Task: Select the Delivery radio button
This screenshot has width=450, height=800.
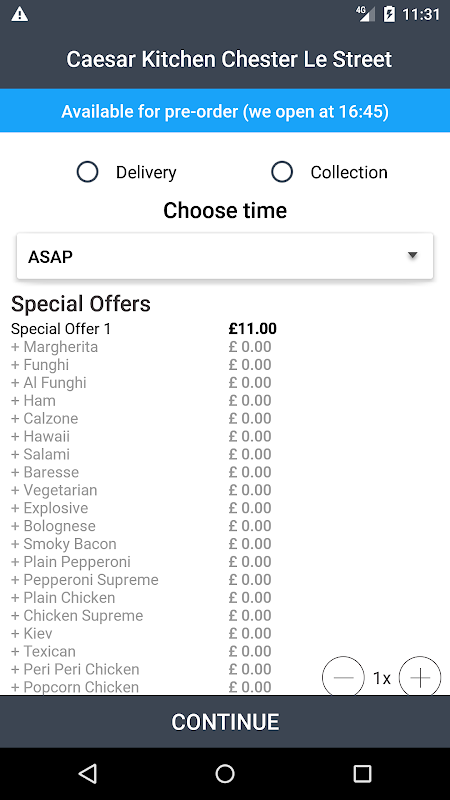Action: 87,172
